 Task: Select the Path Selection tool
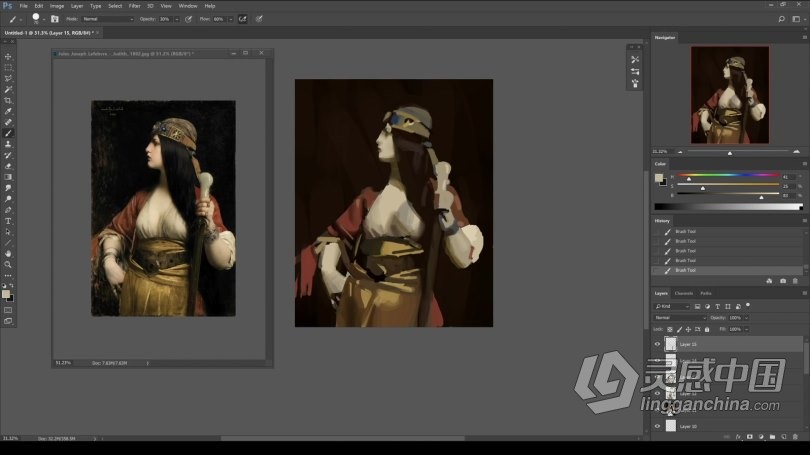[8, 232]
